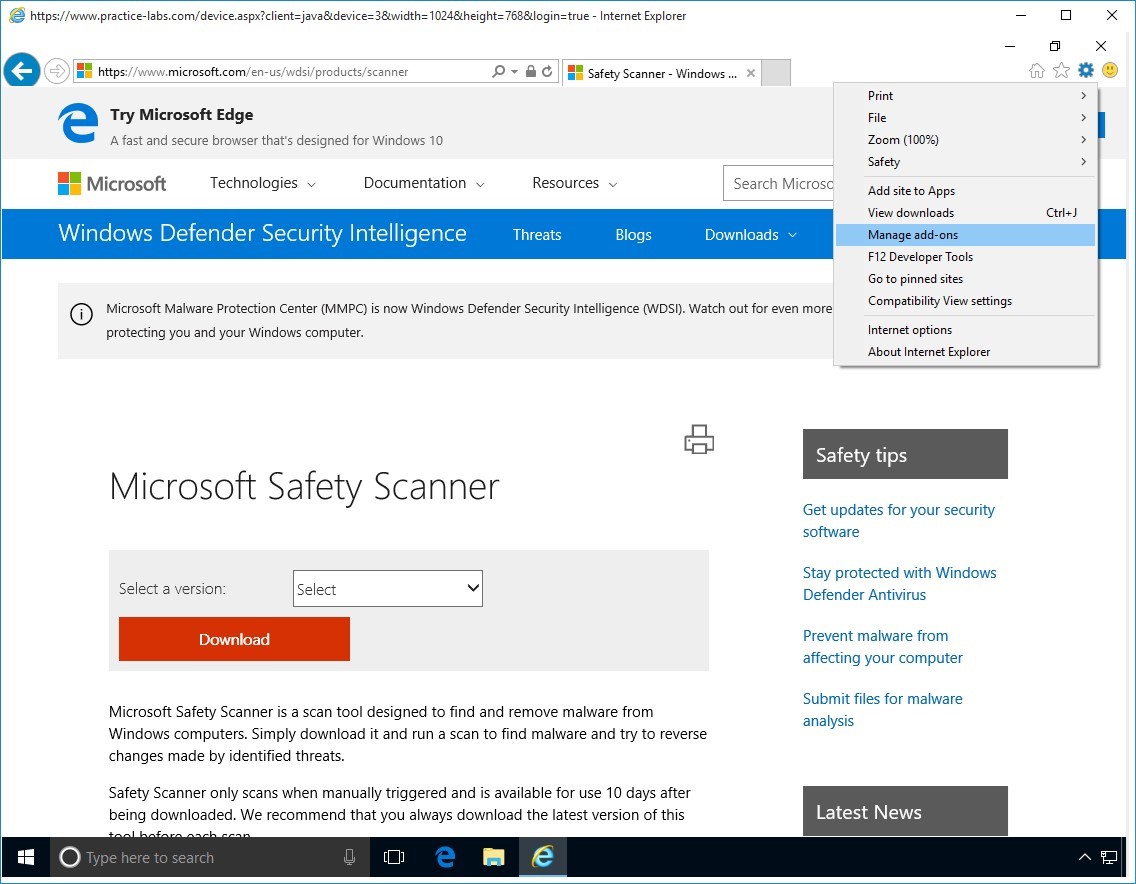The image size is (1136, 884).
Task: Open the Print submenu
Action: point(966,96)
